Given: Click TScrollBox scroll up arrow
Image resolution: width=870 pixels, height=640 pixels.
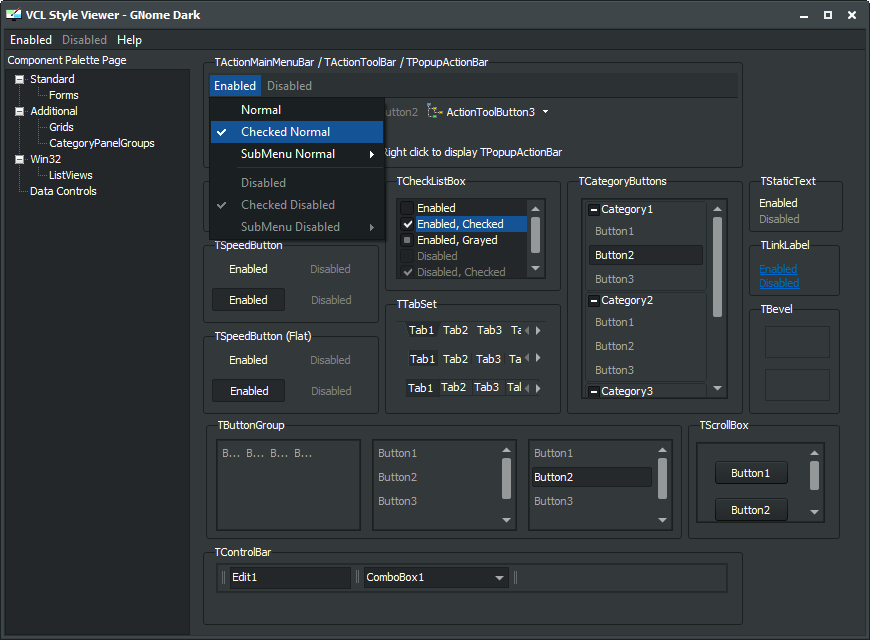Looking at the screenshot, I should (815, 453).
